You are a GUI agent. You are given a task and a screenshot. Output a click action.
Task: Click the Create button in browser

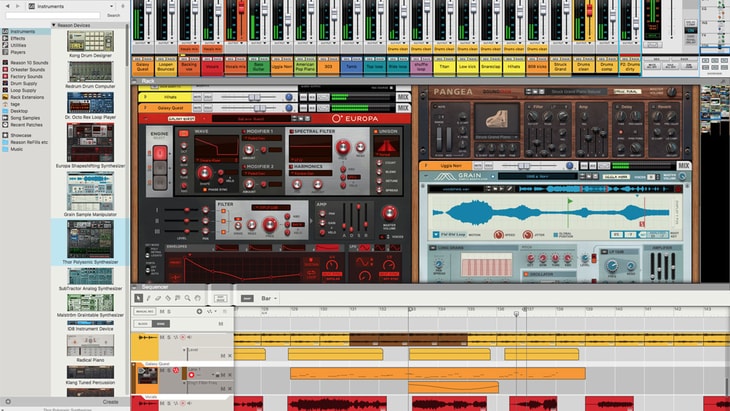click(110, 402)
